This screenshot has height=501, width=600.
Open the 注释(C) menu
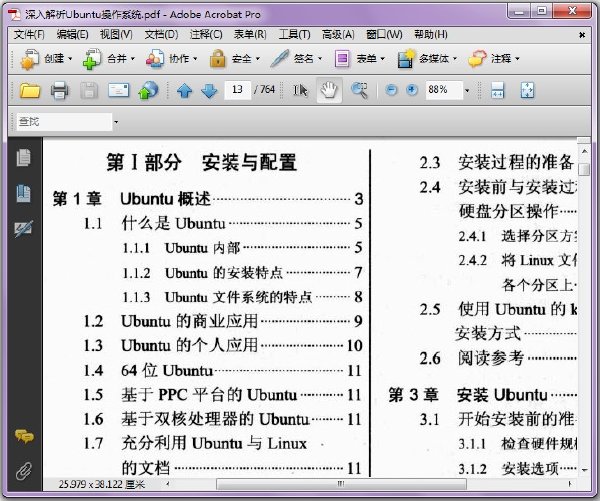[x=206, y=35]
